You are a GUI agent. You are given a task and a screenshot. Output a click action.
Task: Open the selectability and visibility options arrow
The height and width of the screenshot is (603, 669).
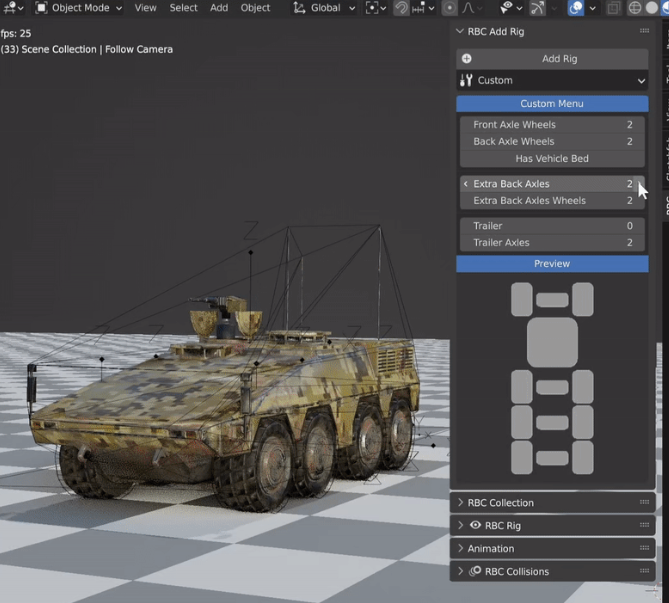pyautogui.click(x=519, y=8)
